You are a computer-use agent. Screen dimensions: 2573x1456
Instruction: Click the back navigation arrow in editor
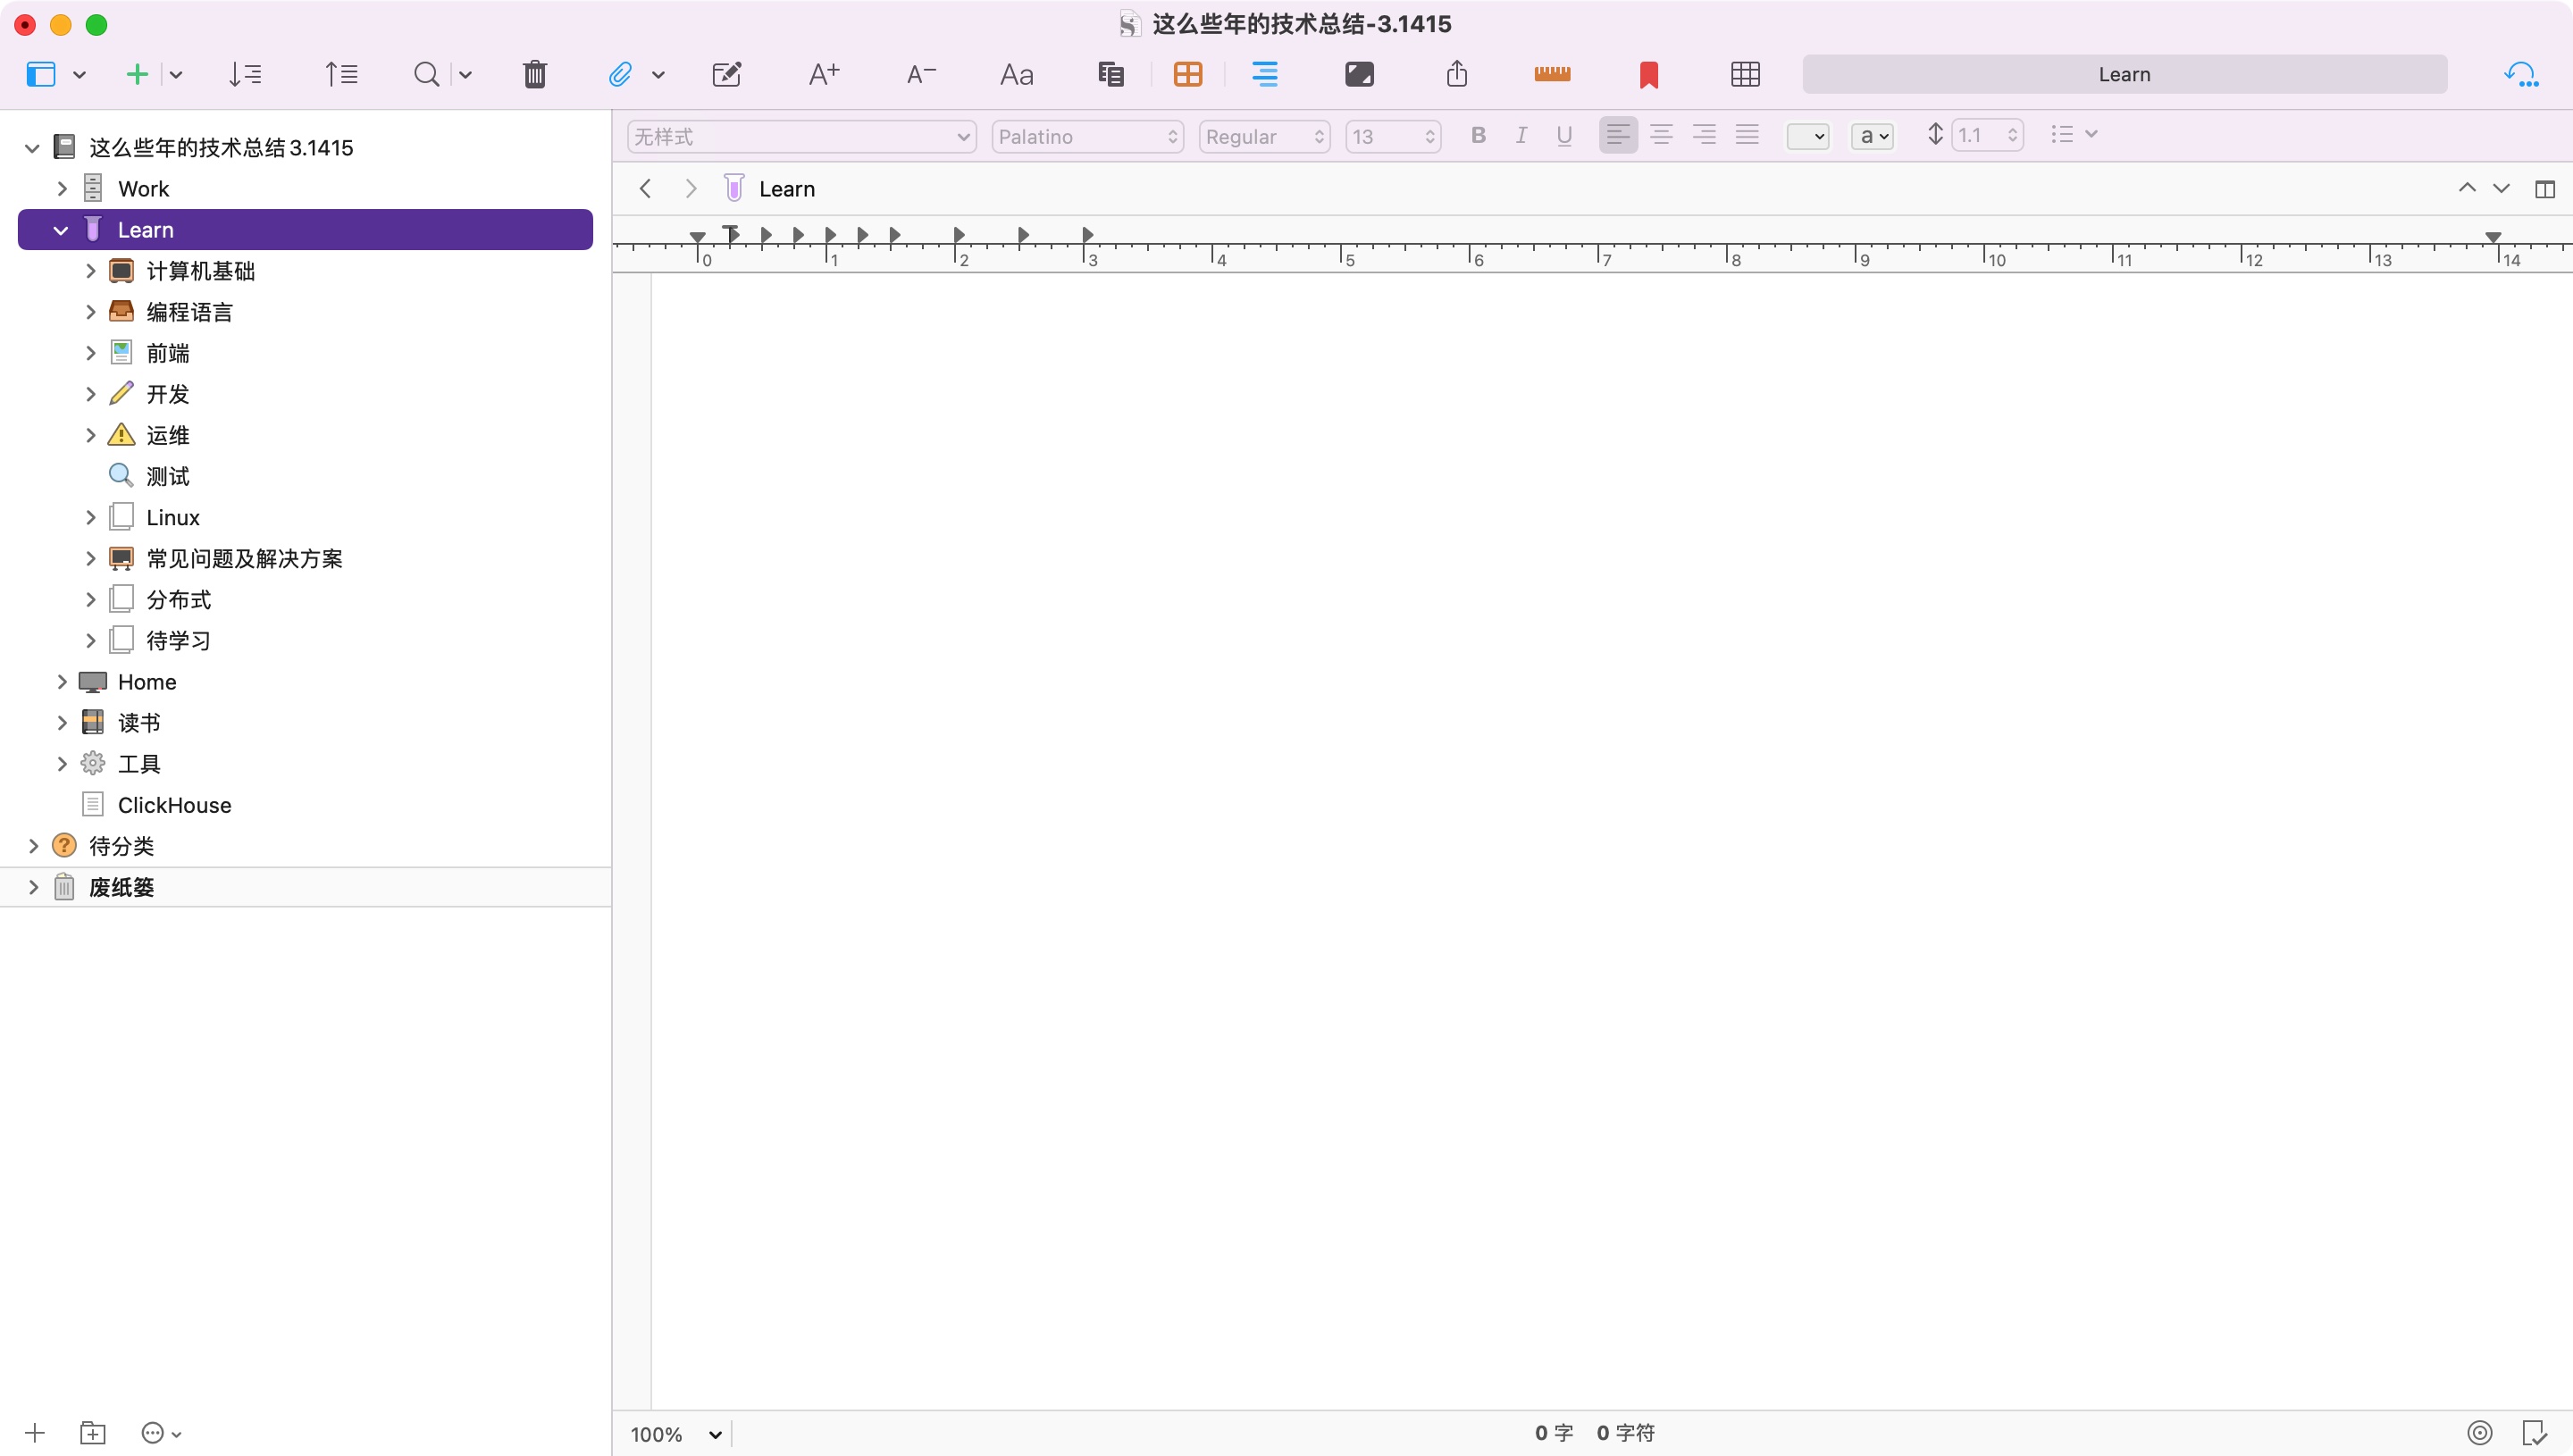pos(646,189)
